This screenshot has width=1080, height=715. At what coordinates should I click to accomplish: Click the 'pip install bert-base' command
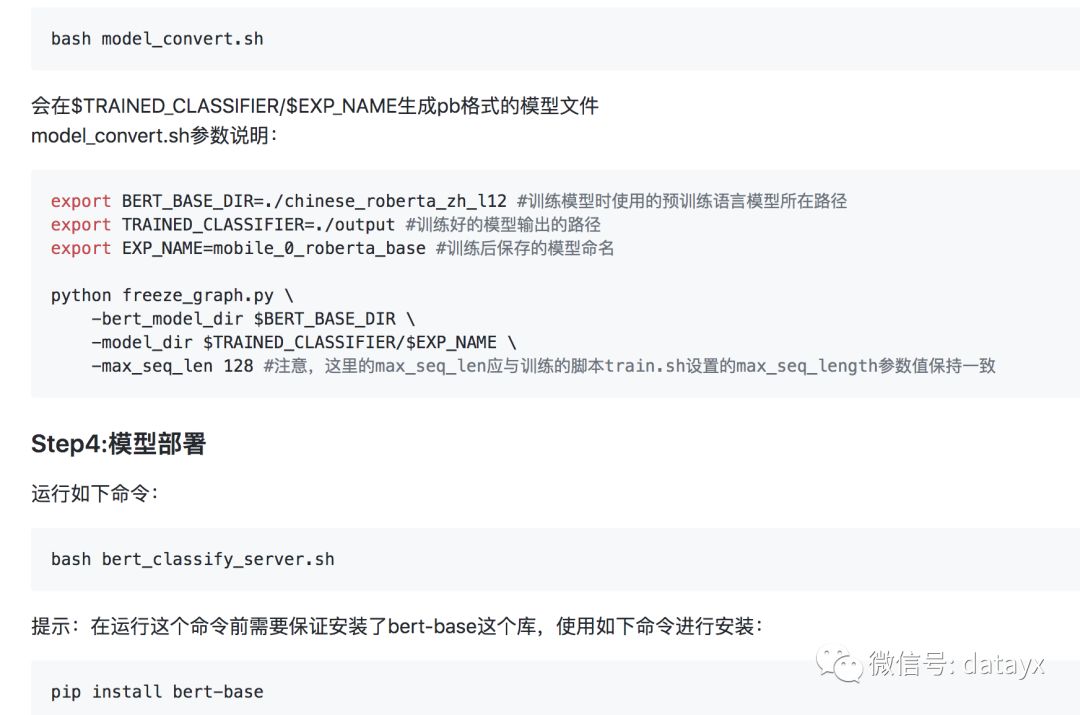tap(157, 692)
